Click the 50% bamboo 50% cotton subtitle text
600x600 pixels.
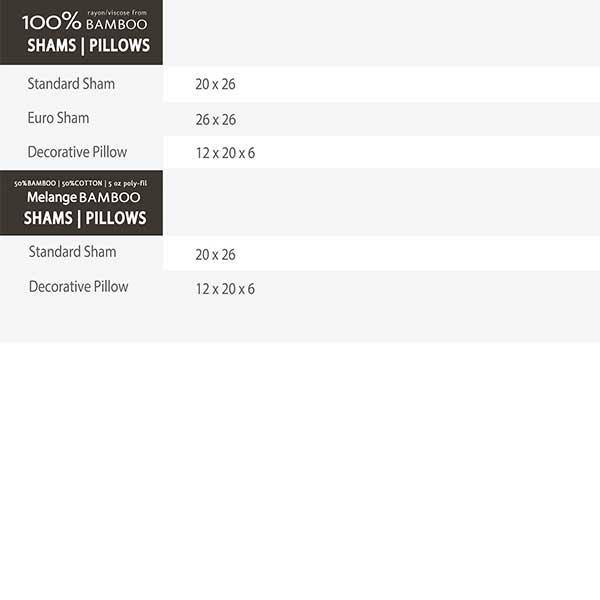point(81,183)
